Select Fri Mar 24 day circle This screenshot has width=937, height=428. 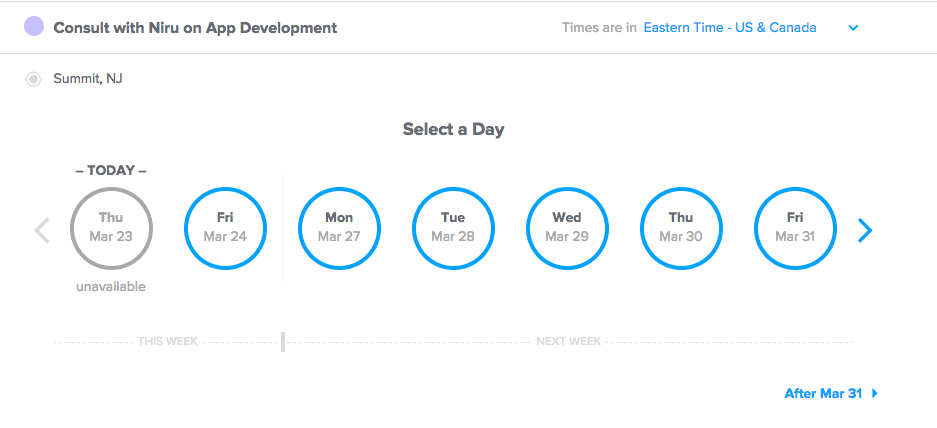pyautogui.click(x=225, y=228)
